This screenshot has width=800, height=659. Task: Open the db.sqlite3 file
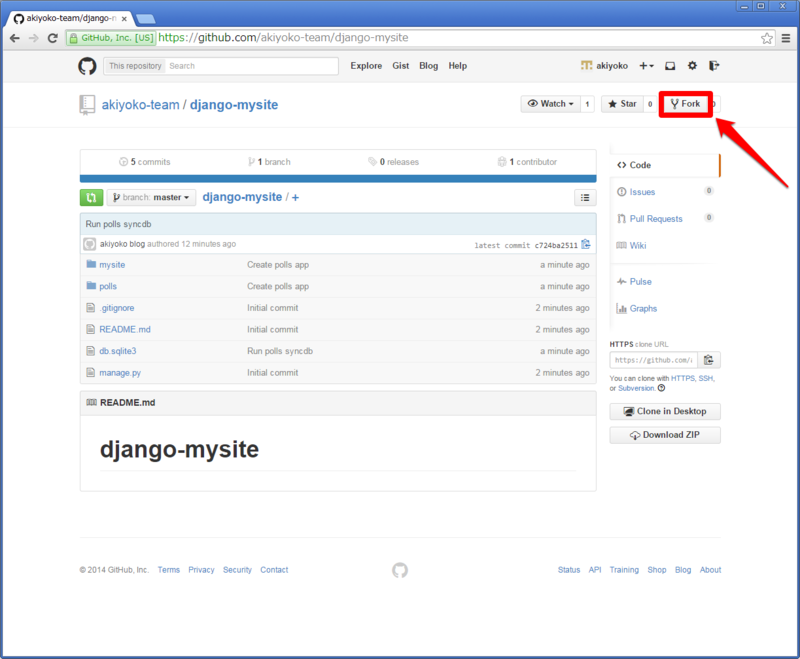(x=118, y=351)
